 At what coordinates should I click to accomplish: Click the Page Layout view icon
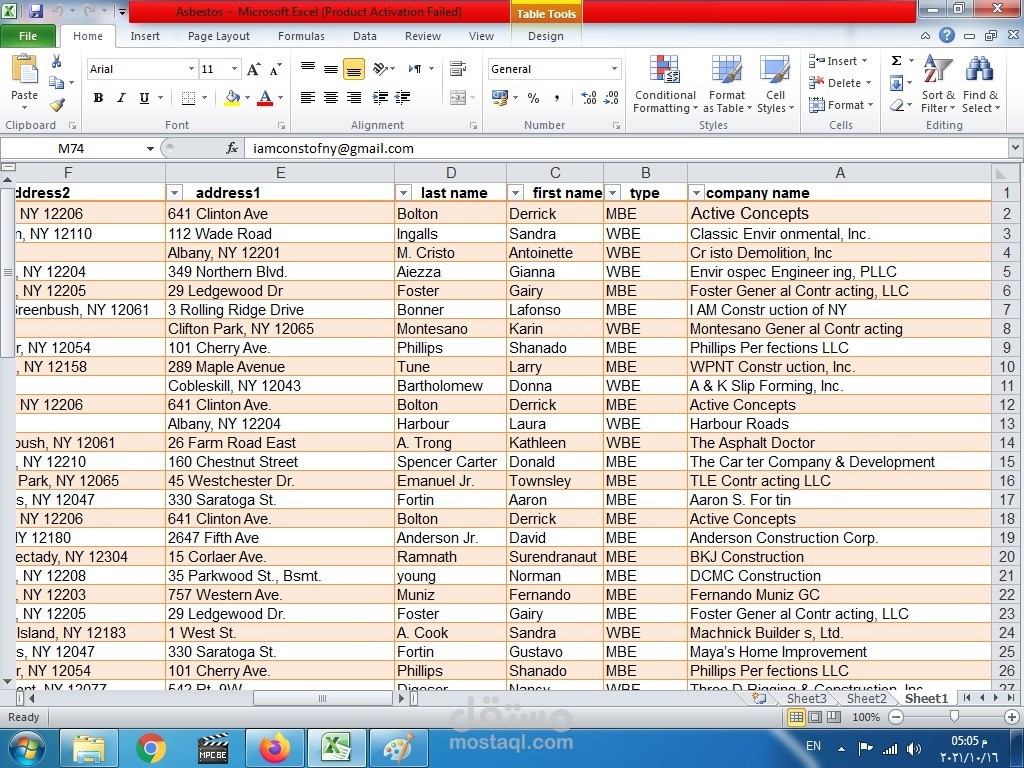pyautogui.click(x=815, y=717)
